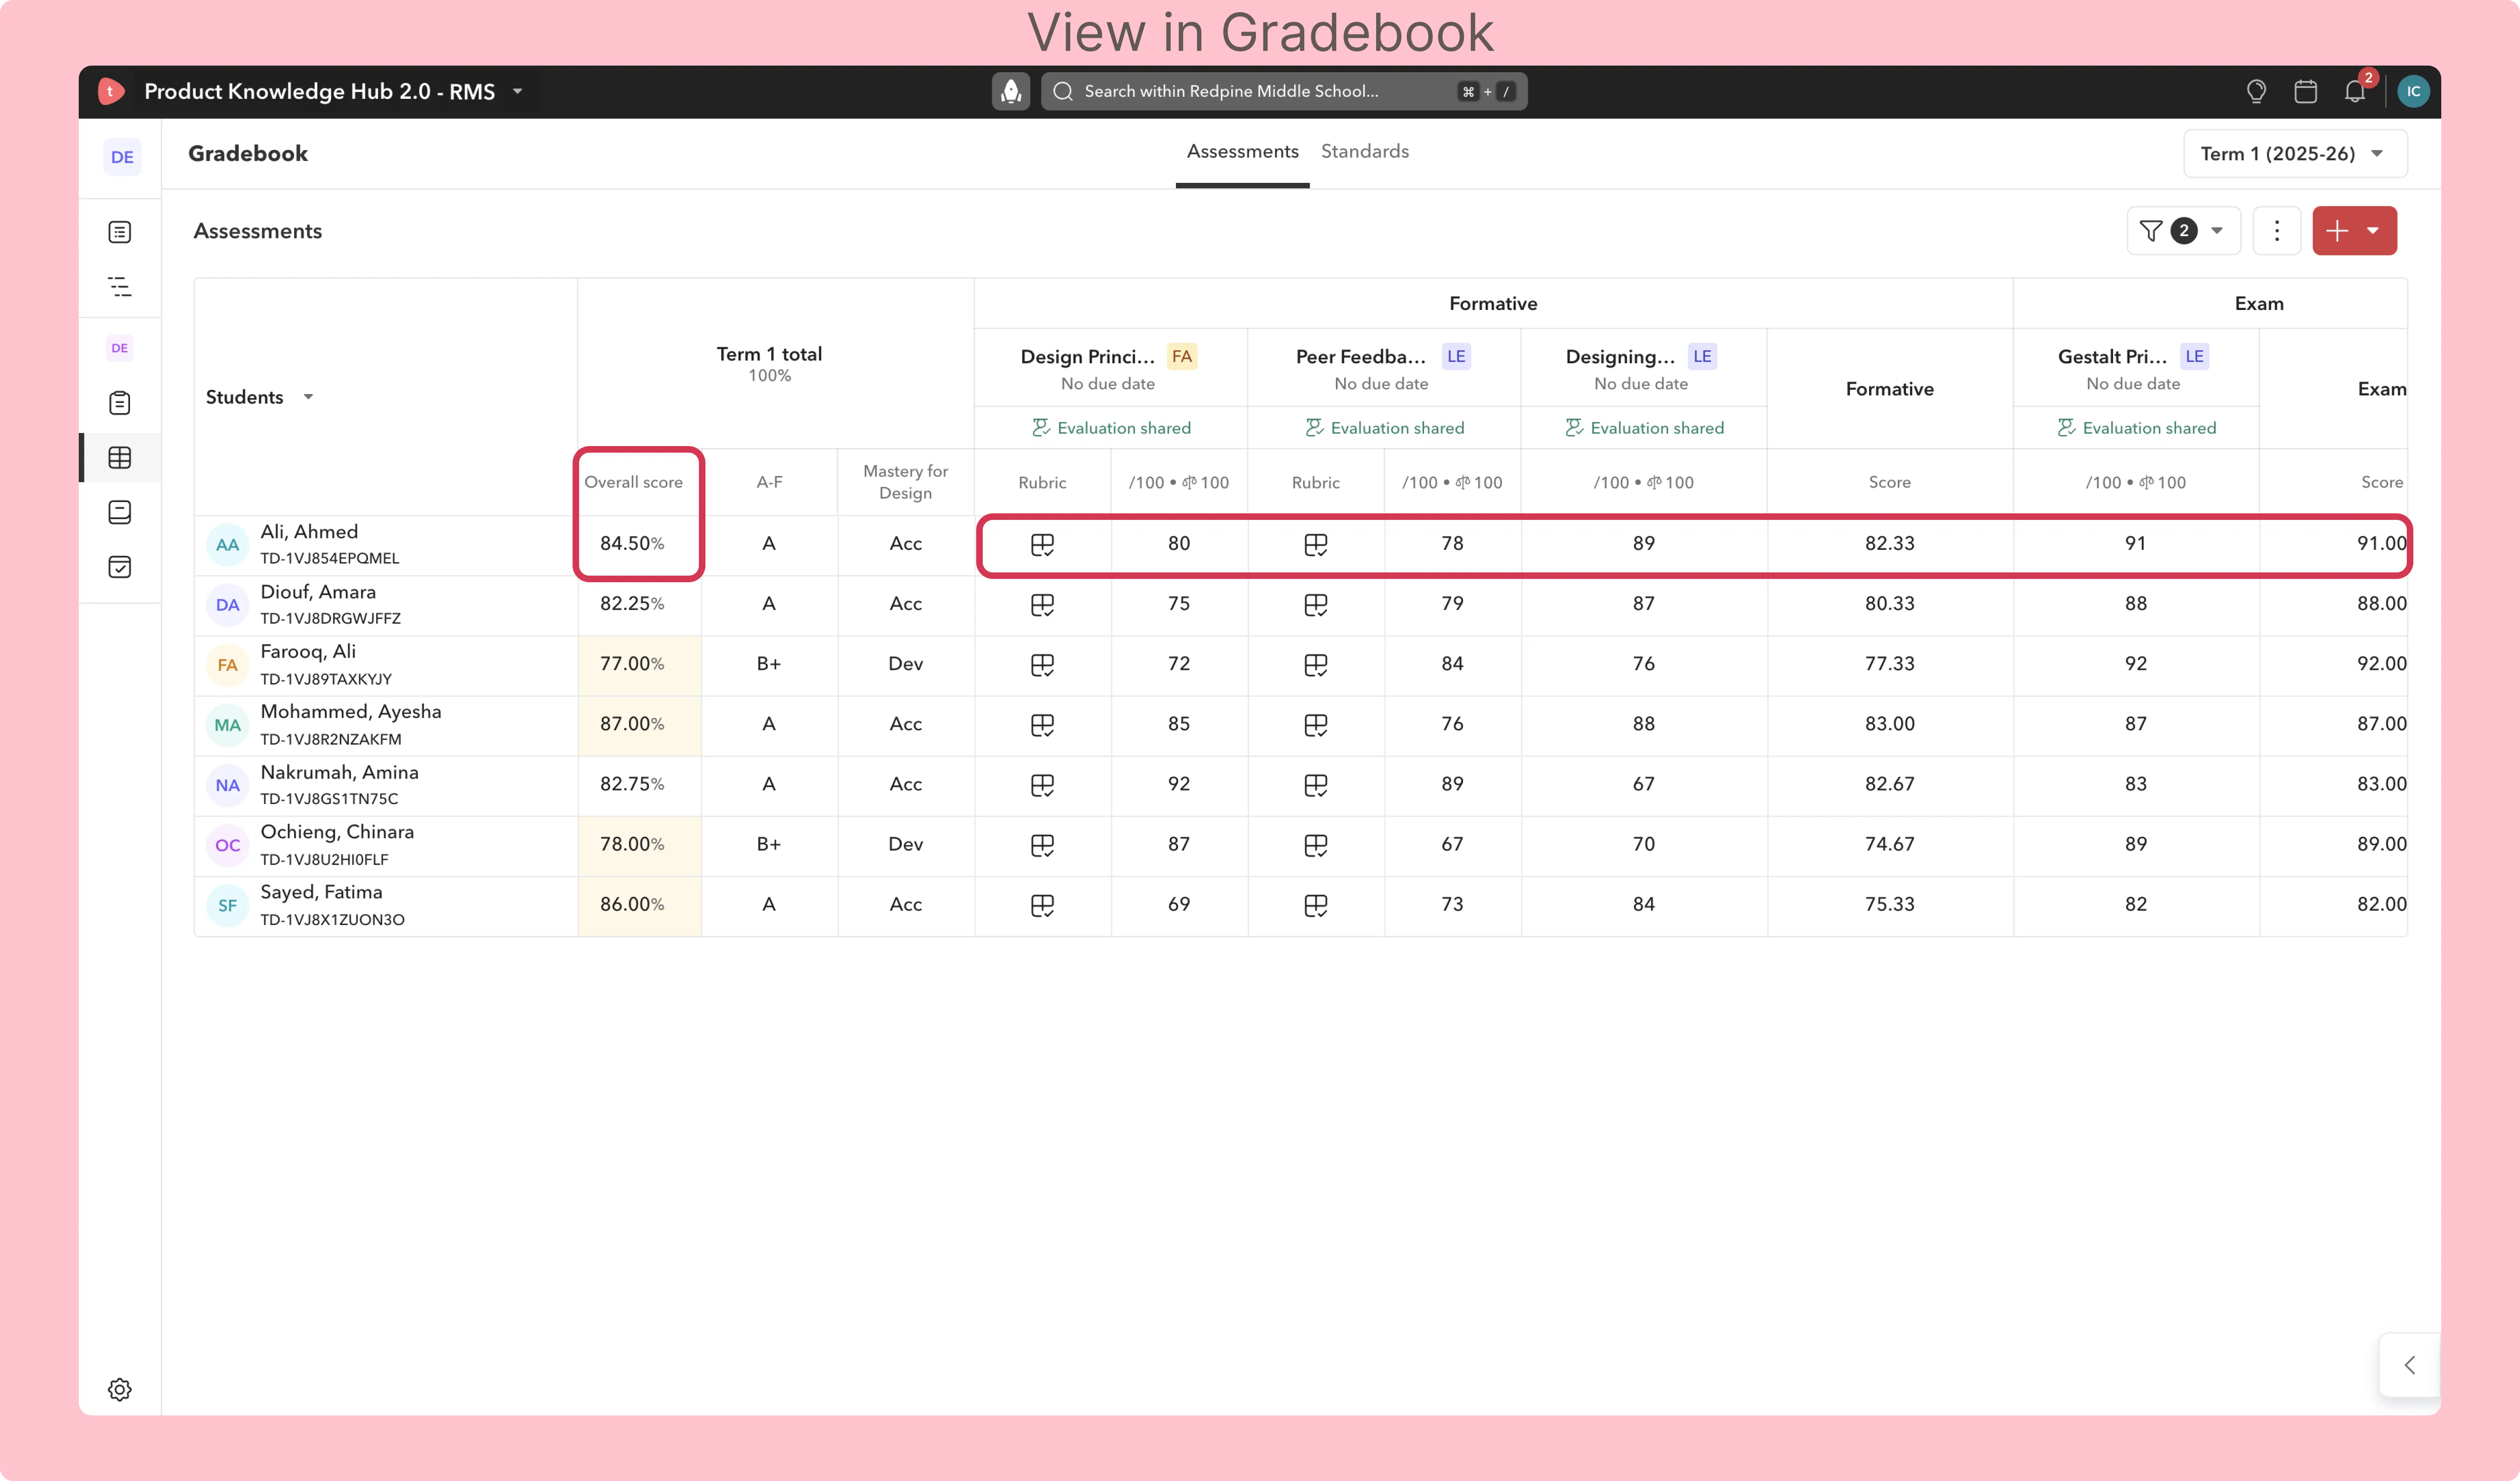The width and height of the screenshot is (2520, 1481).
Task: Expand the collapsed side panel chevron
Action: [2410, 1365]
